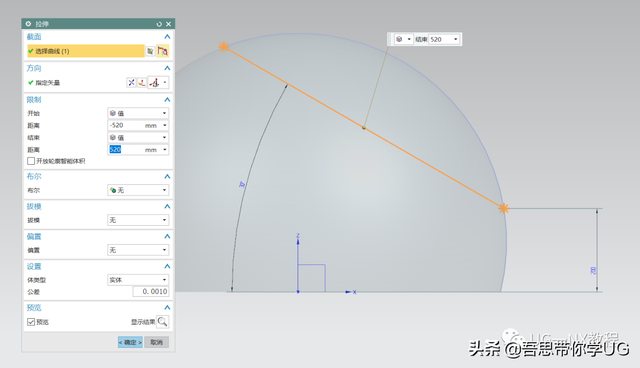Select the lower-right star endpoint of orange line
Screen dimensions: 640x368
click(x=504, y=208)
